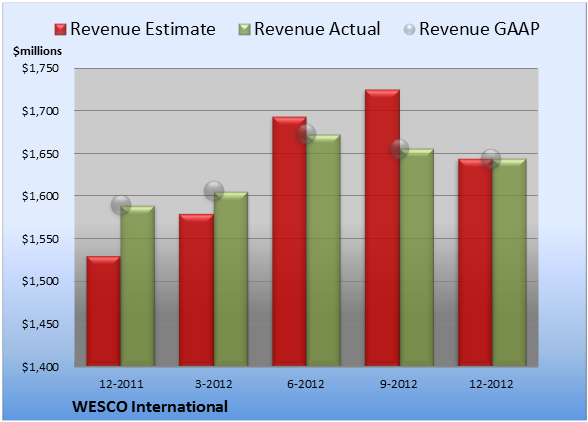
Task: Select the red estimate bar for 12-2011
Action: [104, 311]
